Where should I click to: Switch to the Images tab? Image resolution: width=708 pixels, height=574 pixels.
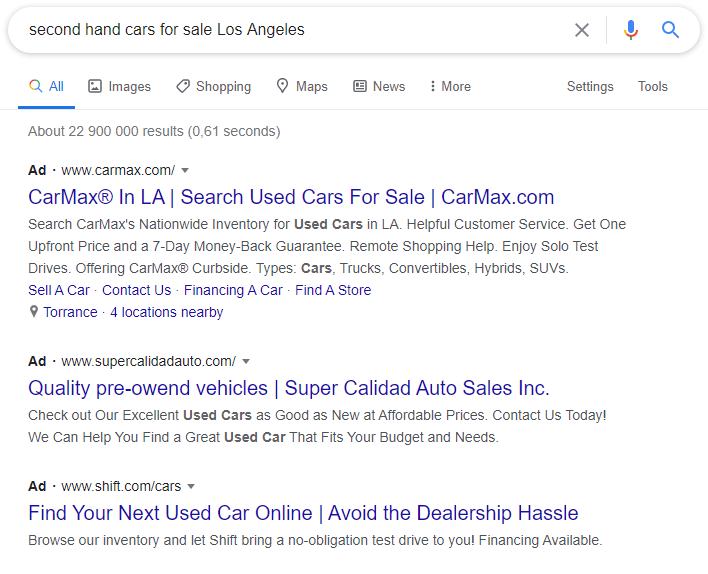click(119, 86)
